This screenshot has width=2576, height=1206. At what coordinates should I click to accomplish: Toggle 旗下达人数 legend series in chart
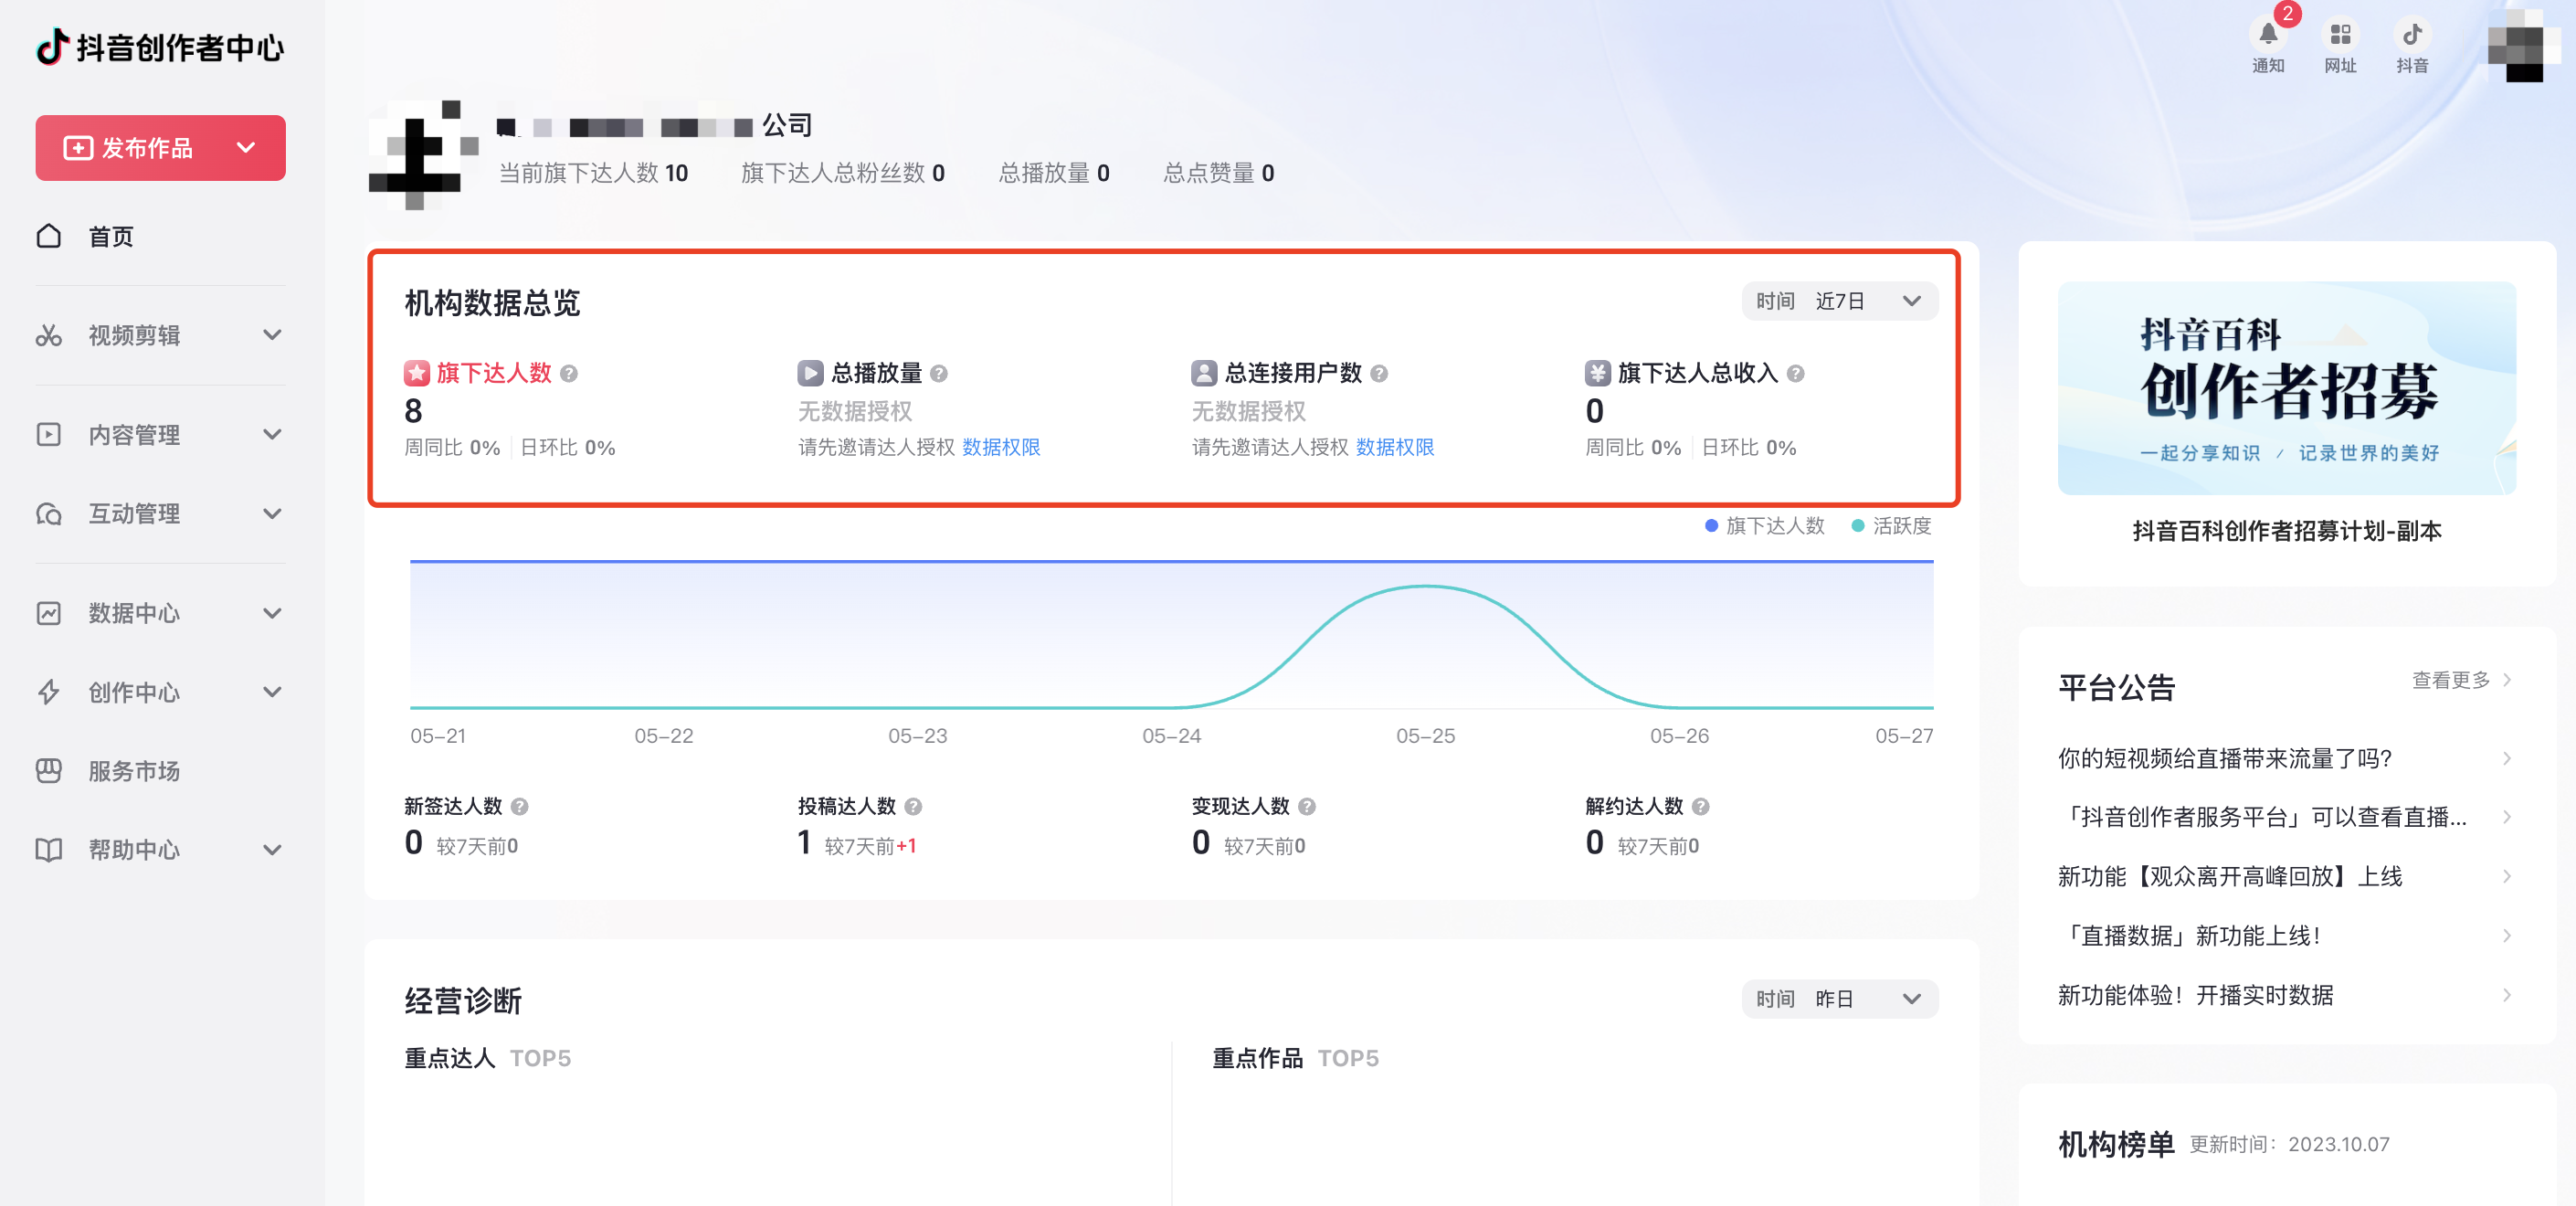point(1765,526)
